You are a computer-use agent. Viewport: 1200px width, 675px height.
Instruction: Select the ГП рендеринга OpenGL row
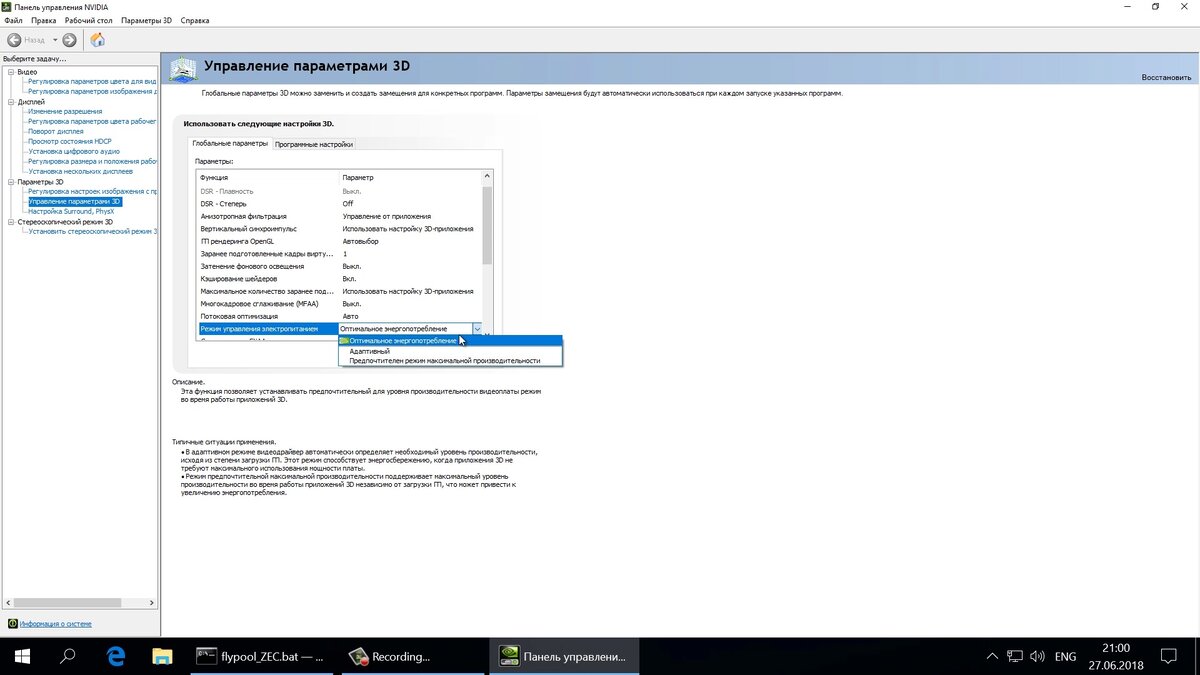(339, 241)
